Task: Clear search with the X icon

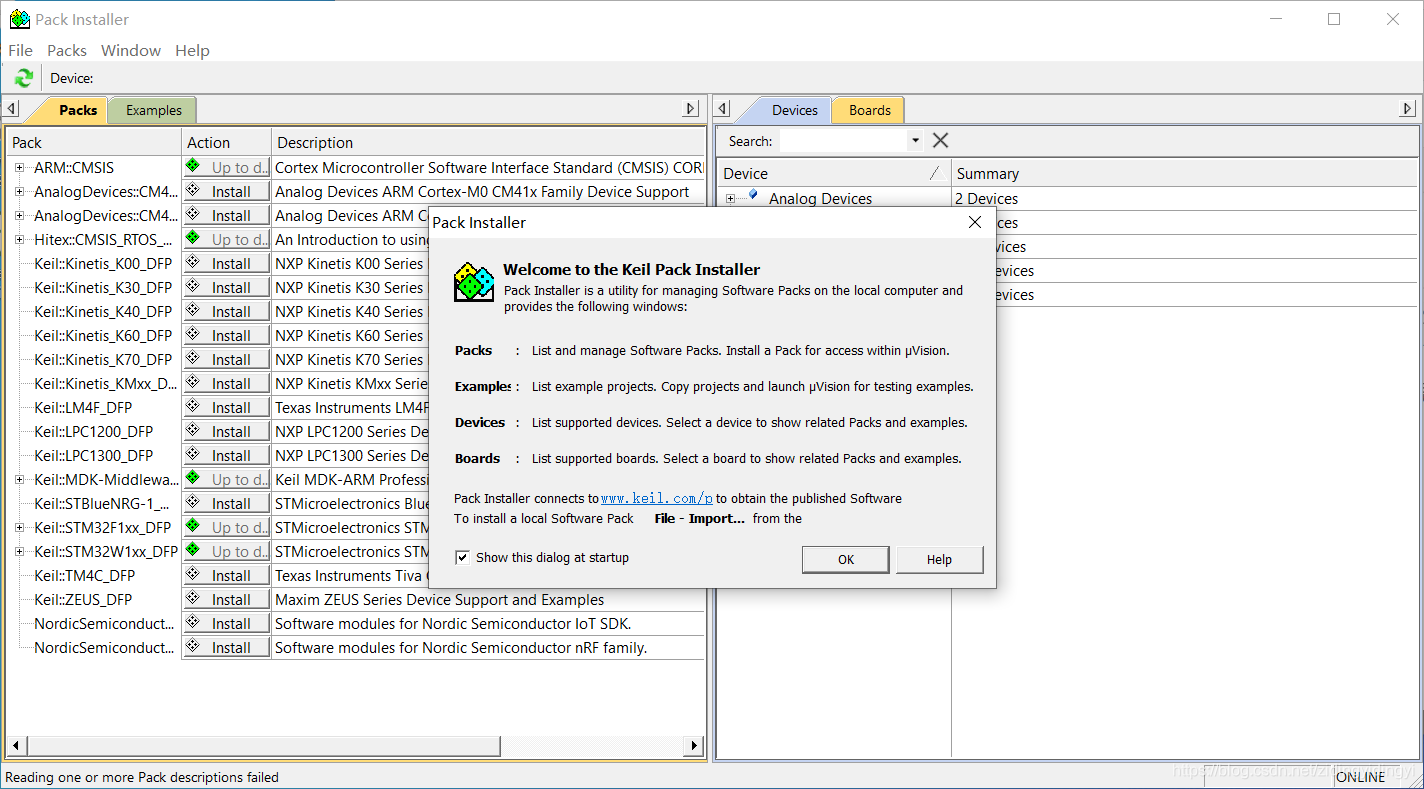Action: pyautogui.click(x=940, y=141)
